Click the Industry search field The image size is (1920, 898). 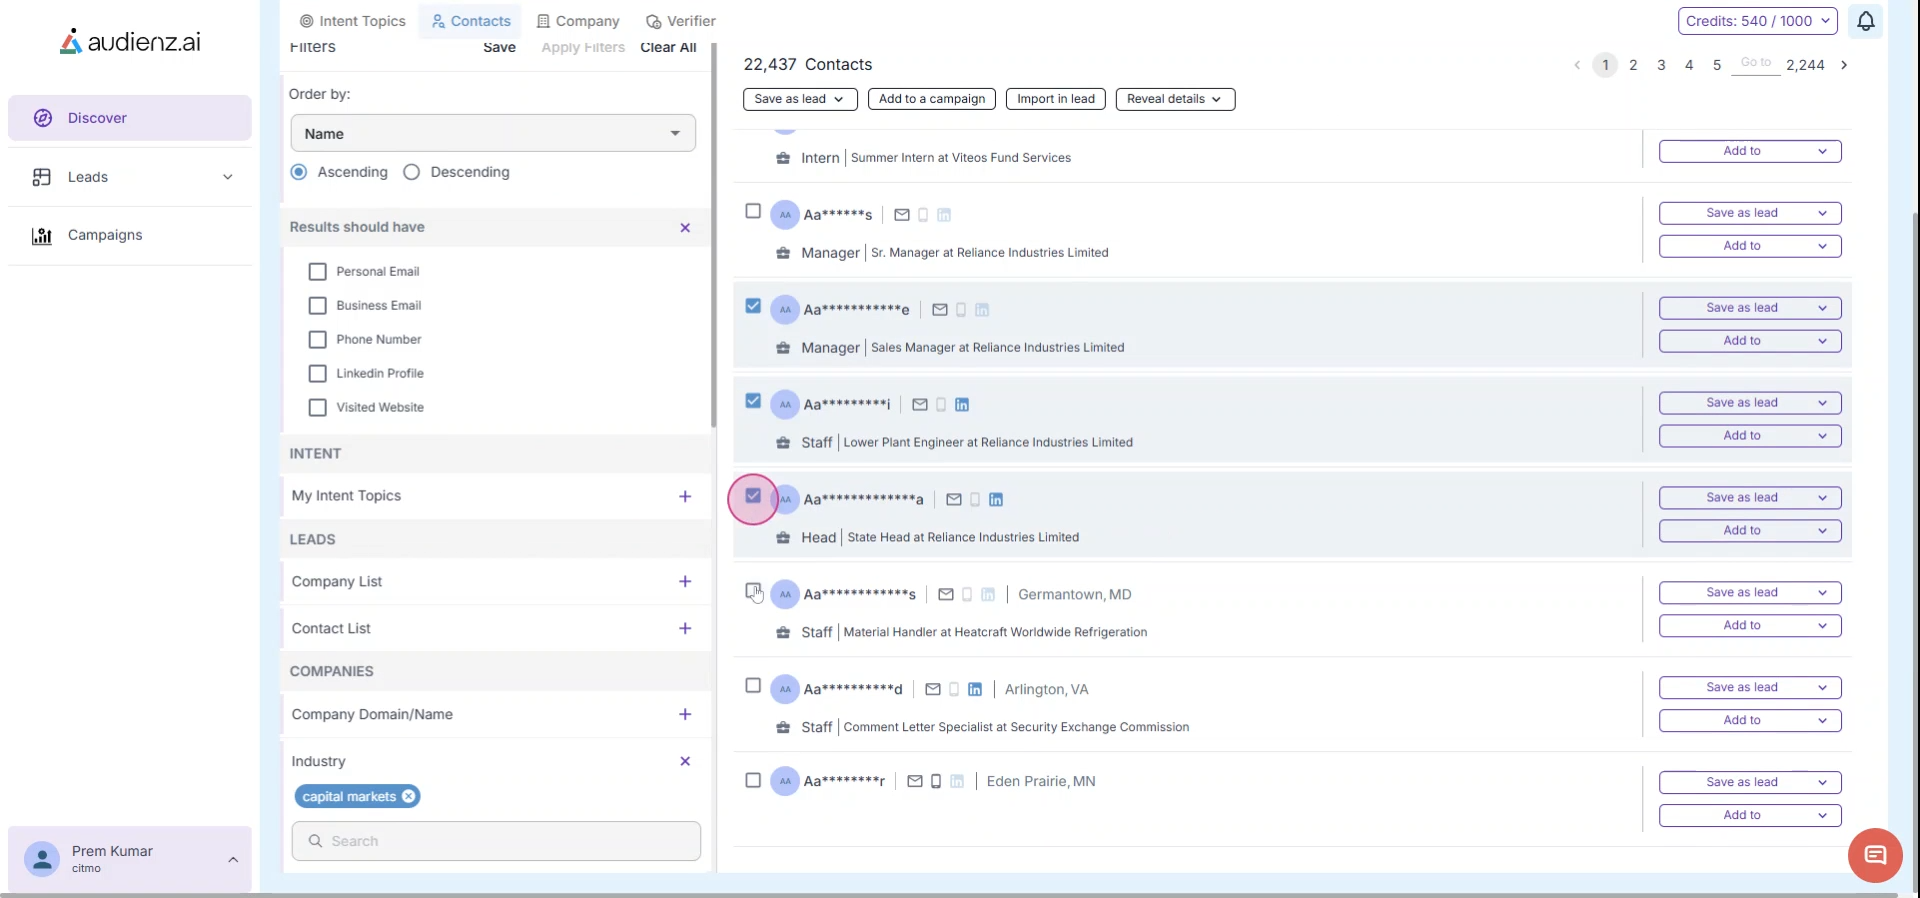click(x=496, y=841)
